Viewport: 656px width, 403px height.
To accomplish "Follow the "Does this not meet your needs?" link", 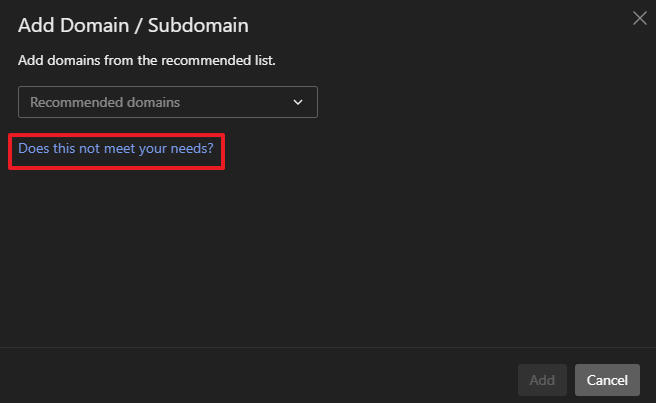I will coord(116,150).
